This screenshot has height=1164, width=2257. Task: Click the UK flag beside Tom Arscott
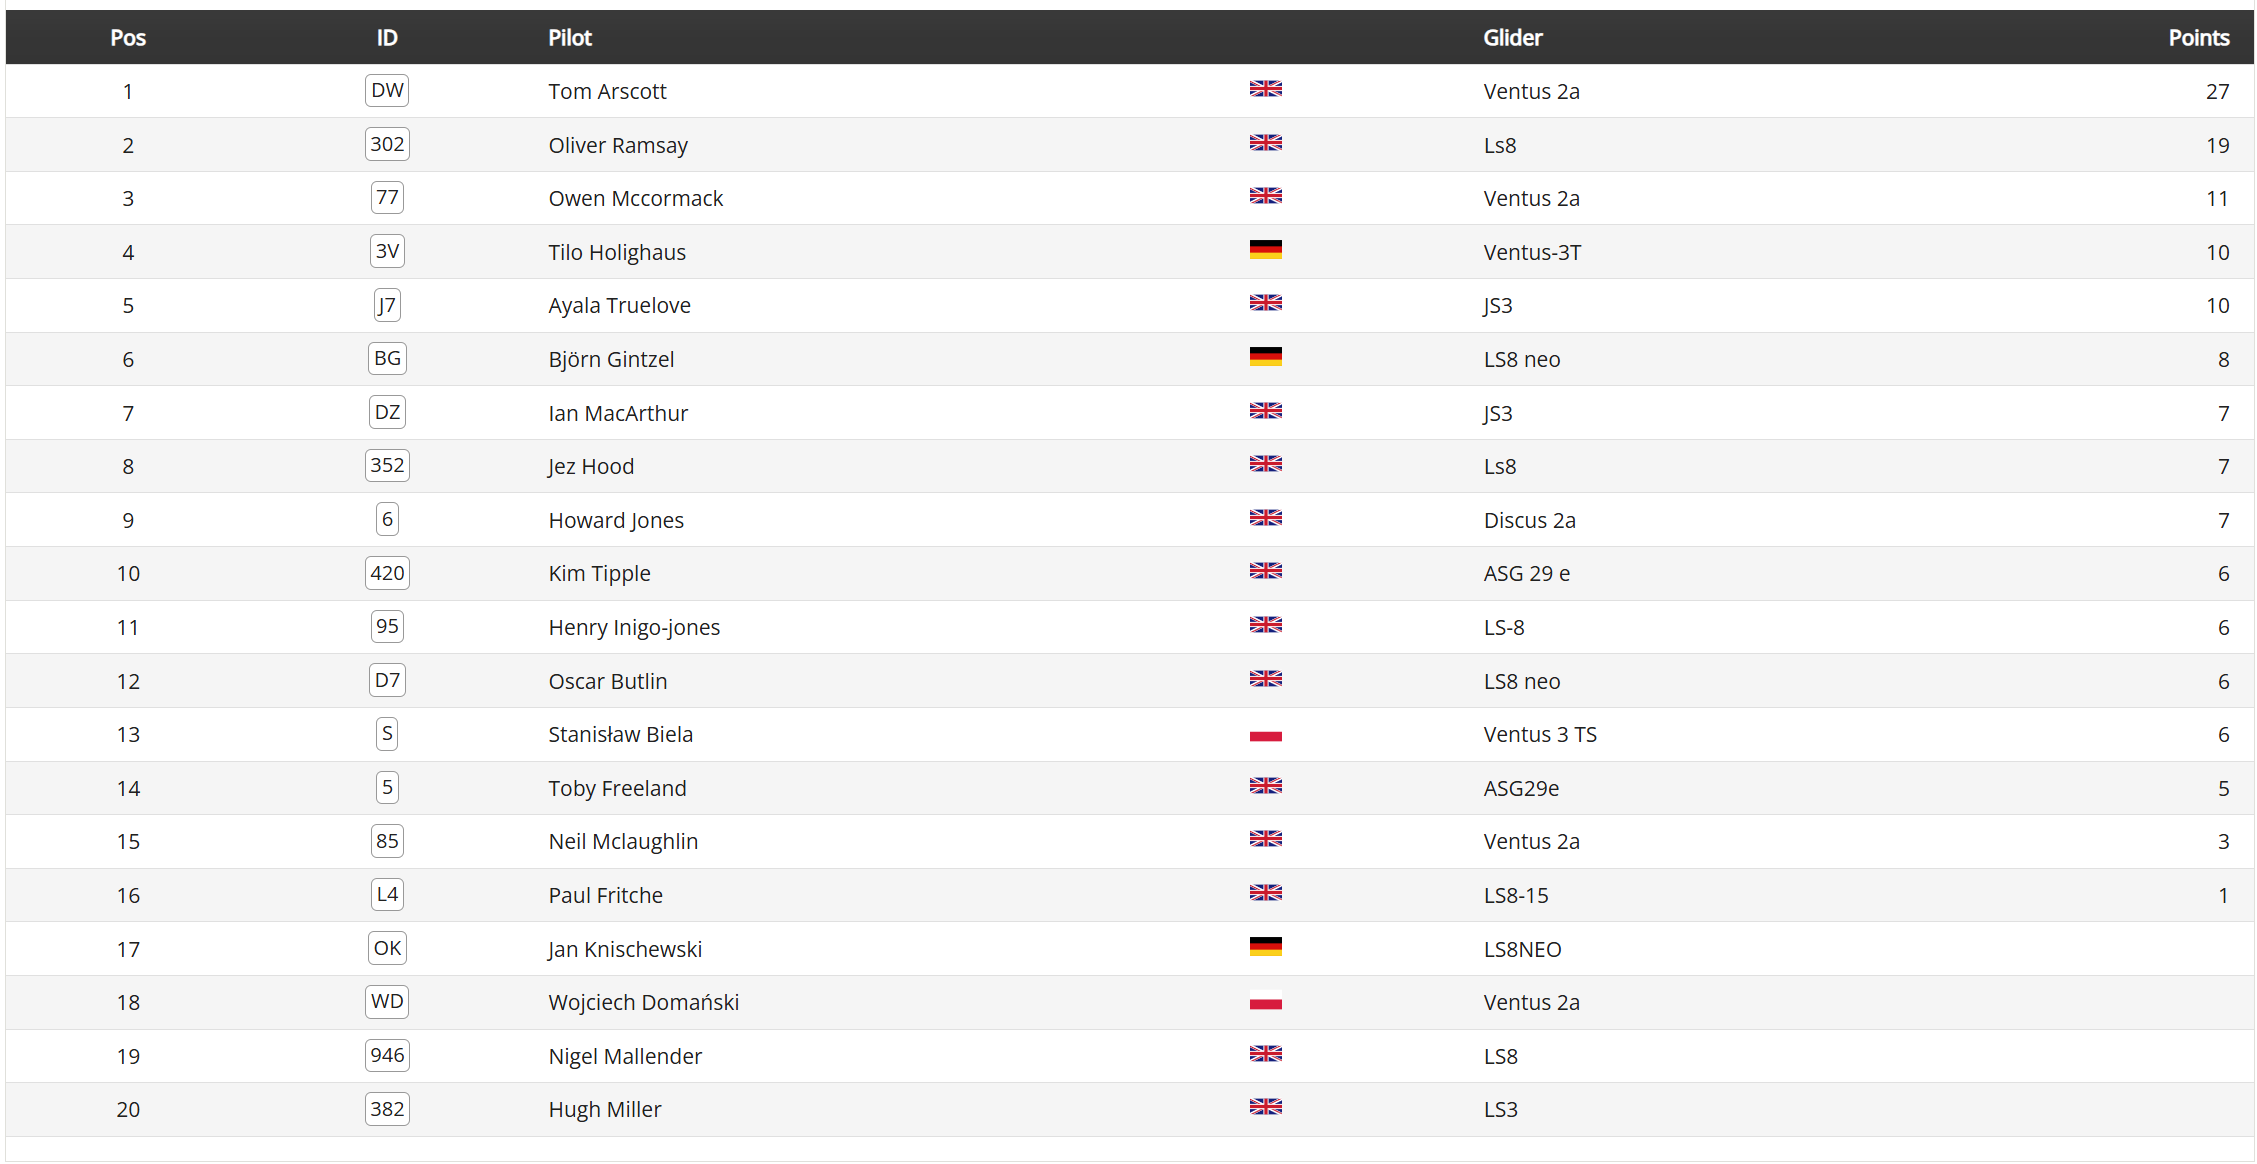(x=1265, y=89)
